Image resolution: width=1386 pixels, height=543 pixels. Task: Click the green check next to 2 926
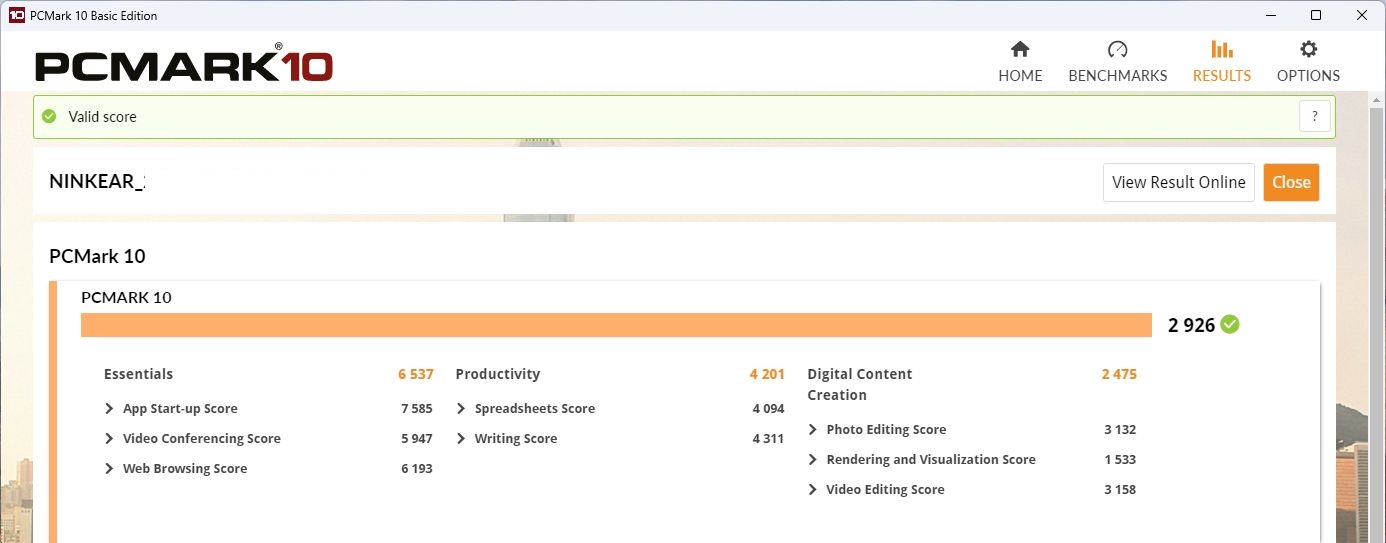point(1230,324)
